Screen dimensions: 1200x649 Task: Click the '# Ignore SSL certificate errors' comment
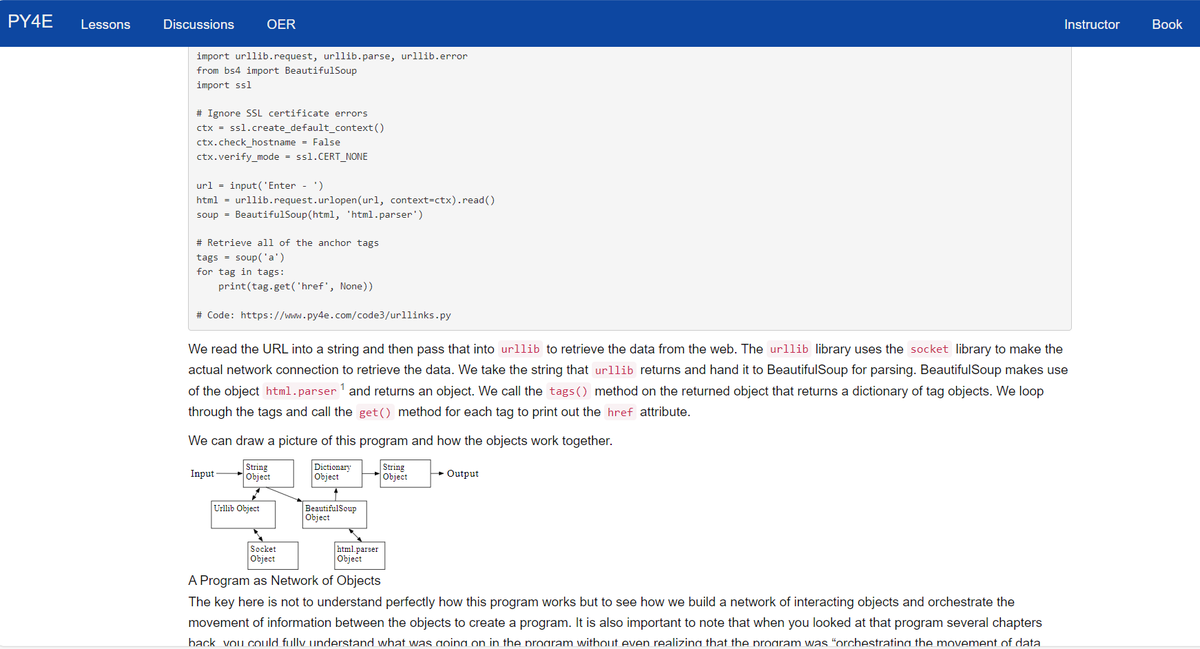point(282,113)
